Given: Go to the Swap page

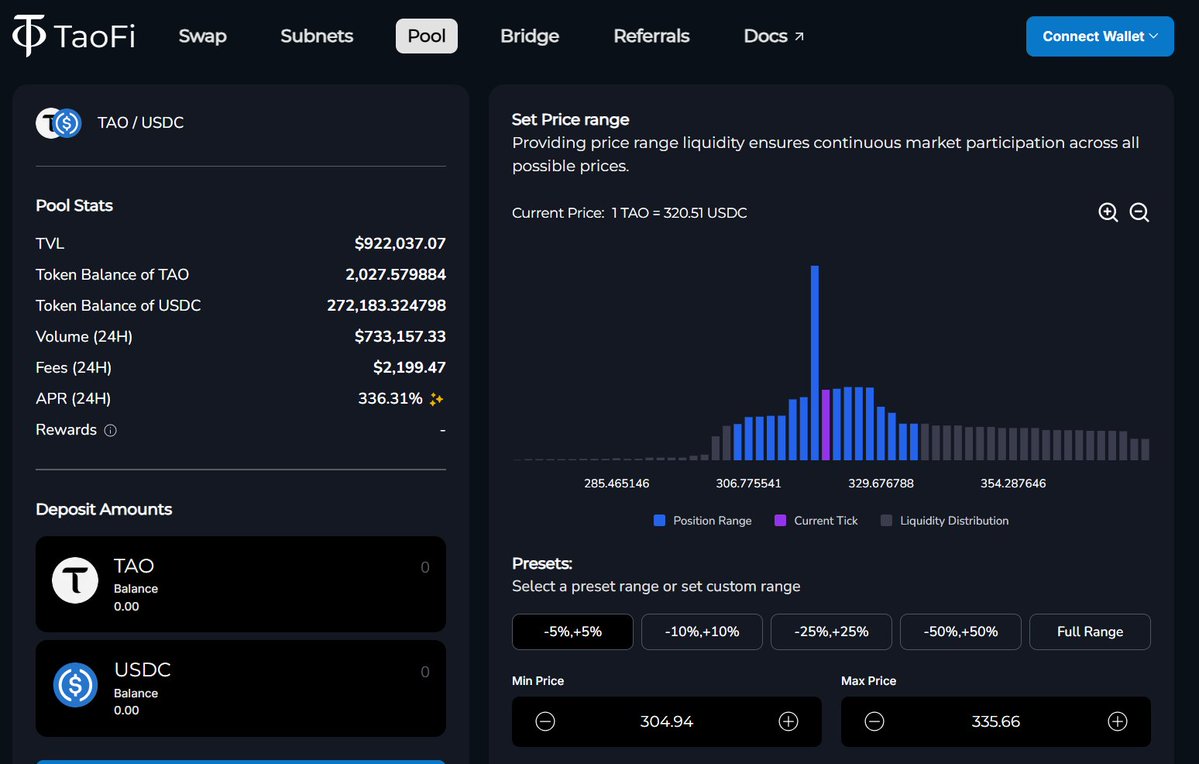Looking at the screenshot, I should coord(203,36).
